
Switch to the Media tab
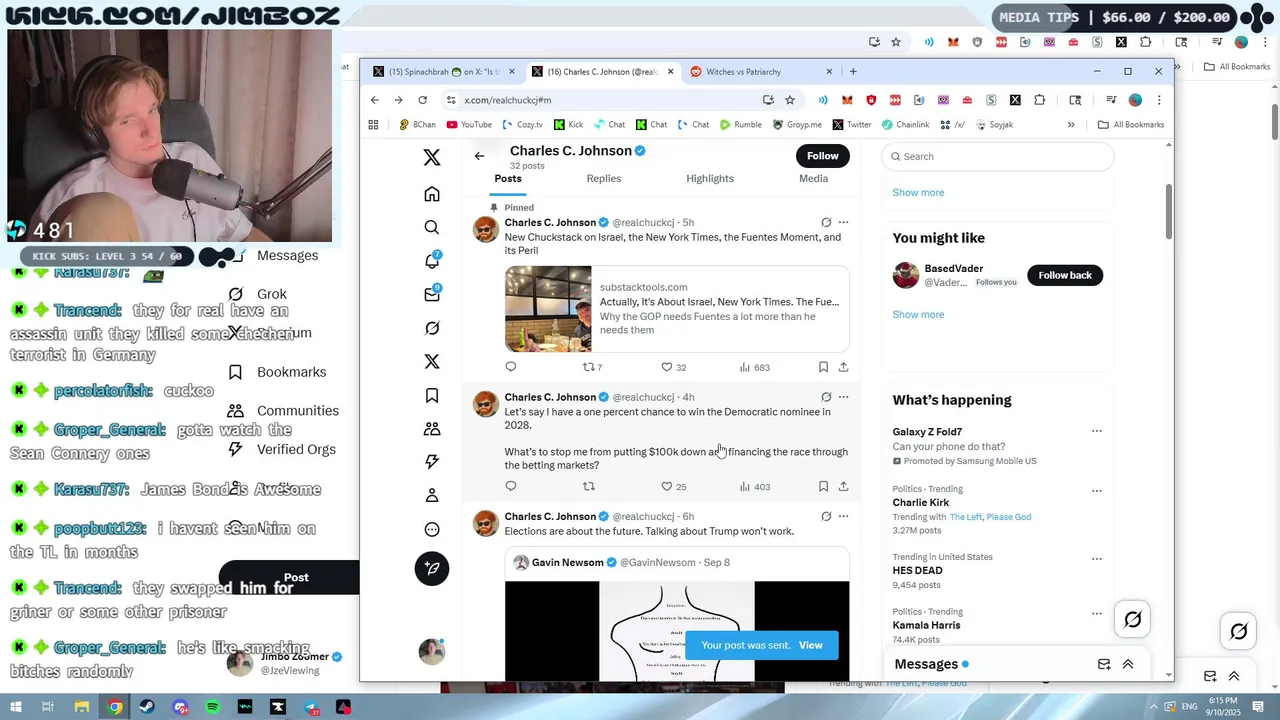(813, 178)
